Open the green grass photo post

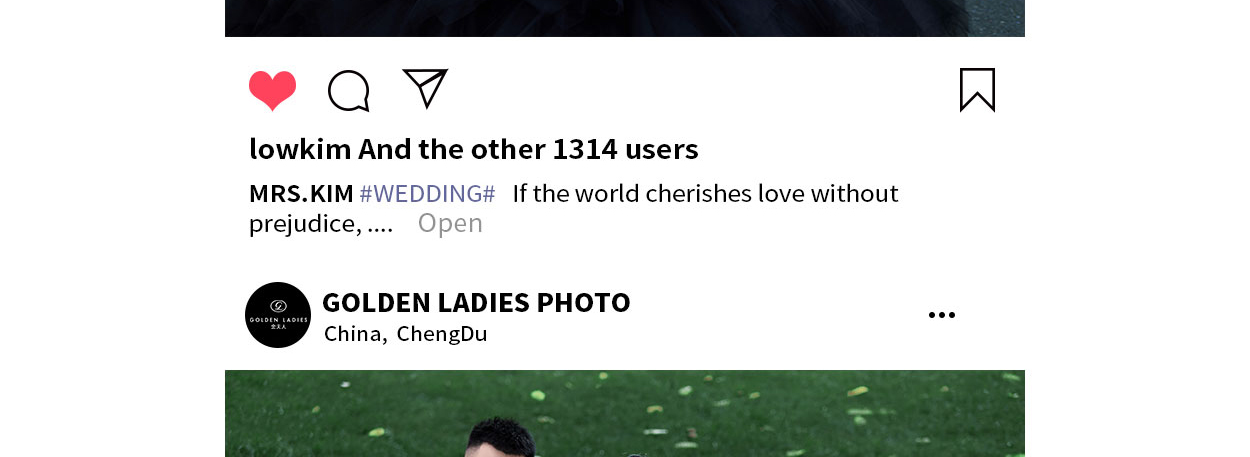[625, 413]
